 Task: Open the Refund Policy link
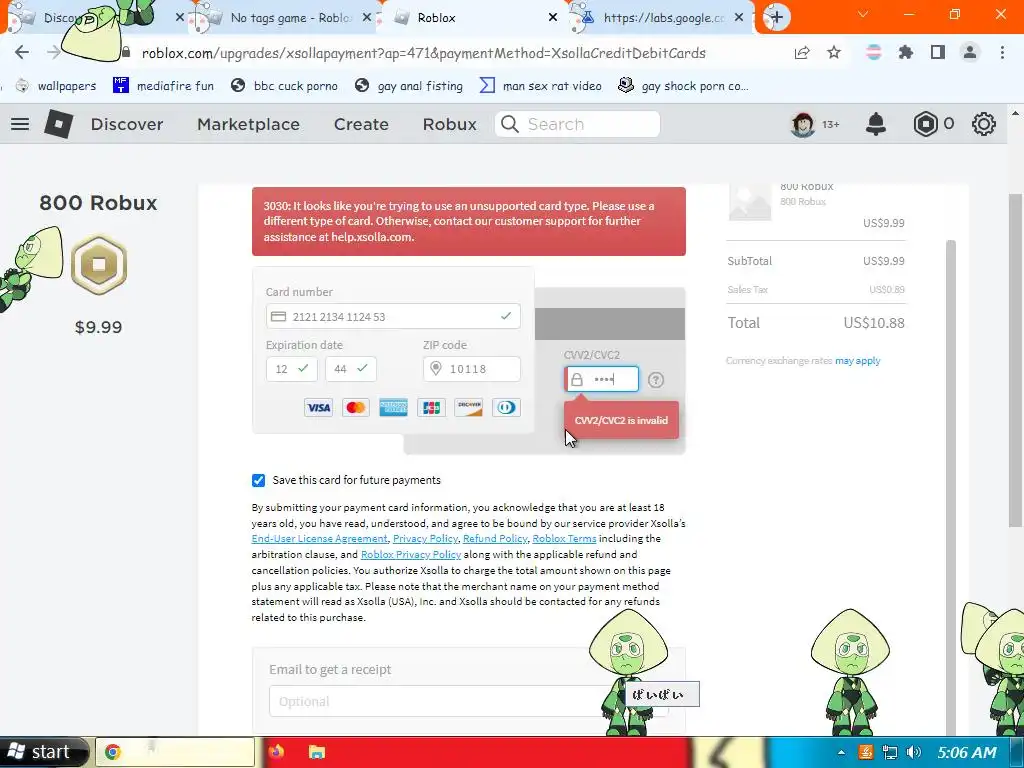pyautogui.click(x=495, y=539)
